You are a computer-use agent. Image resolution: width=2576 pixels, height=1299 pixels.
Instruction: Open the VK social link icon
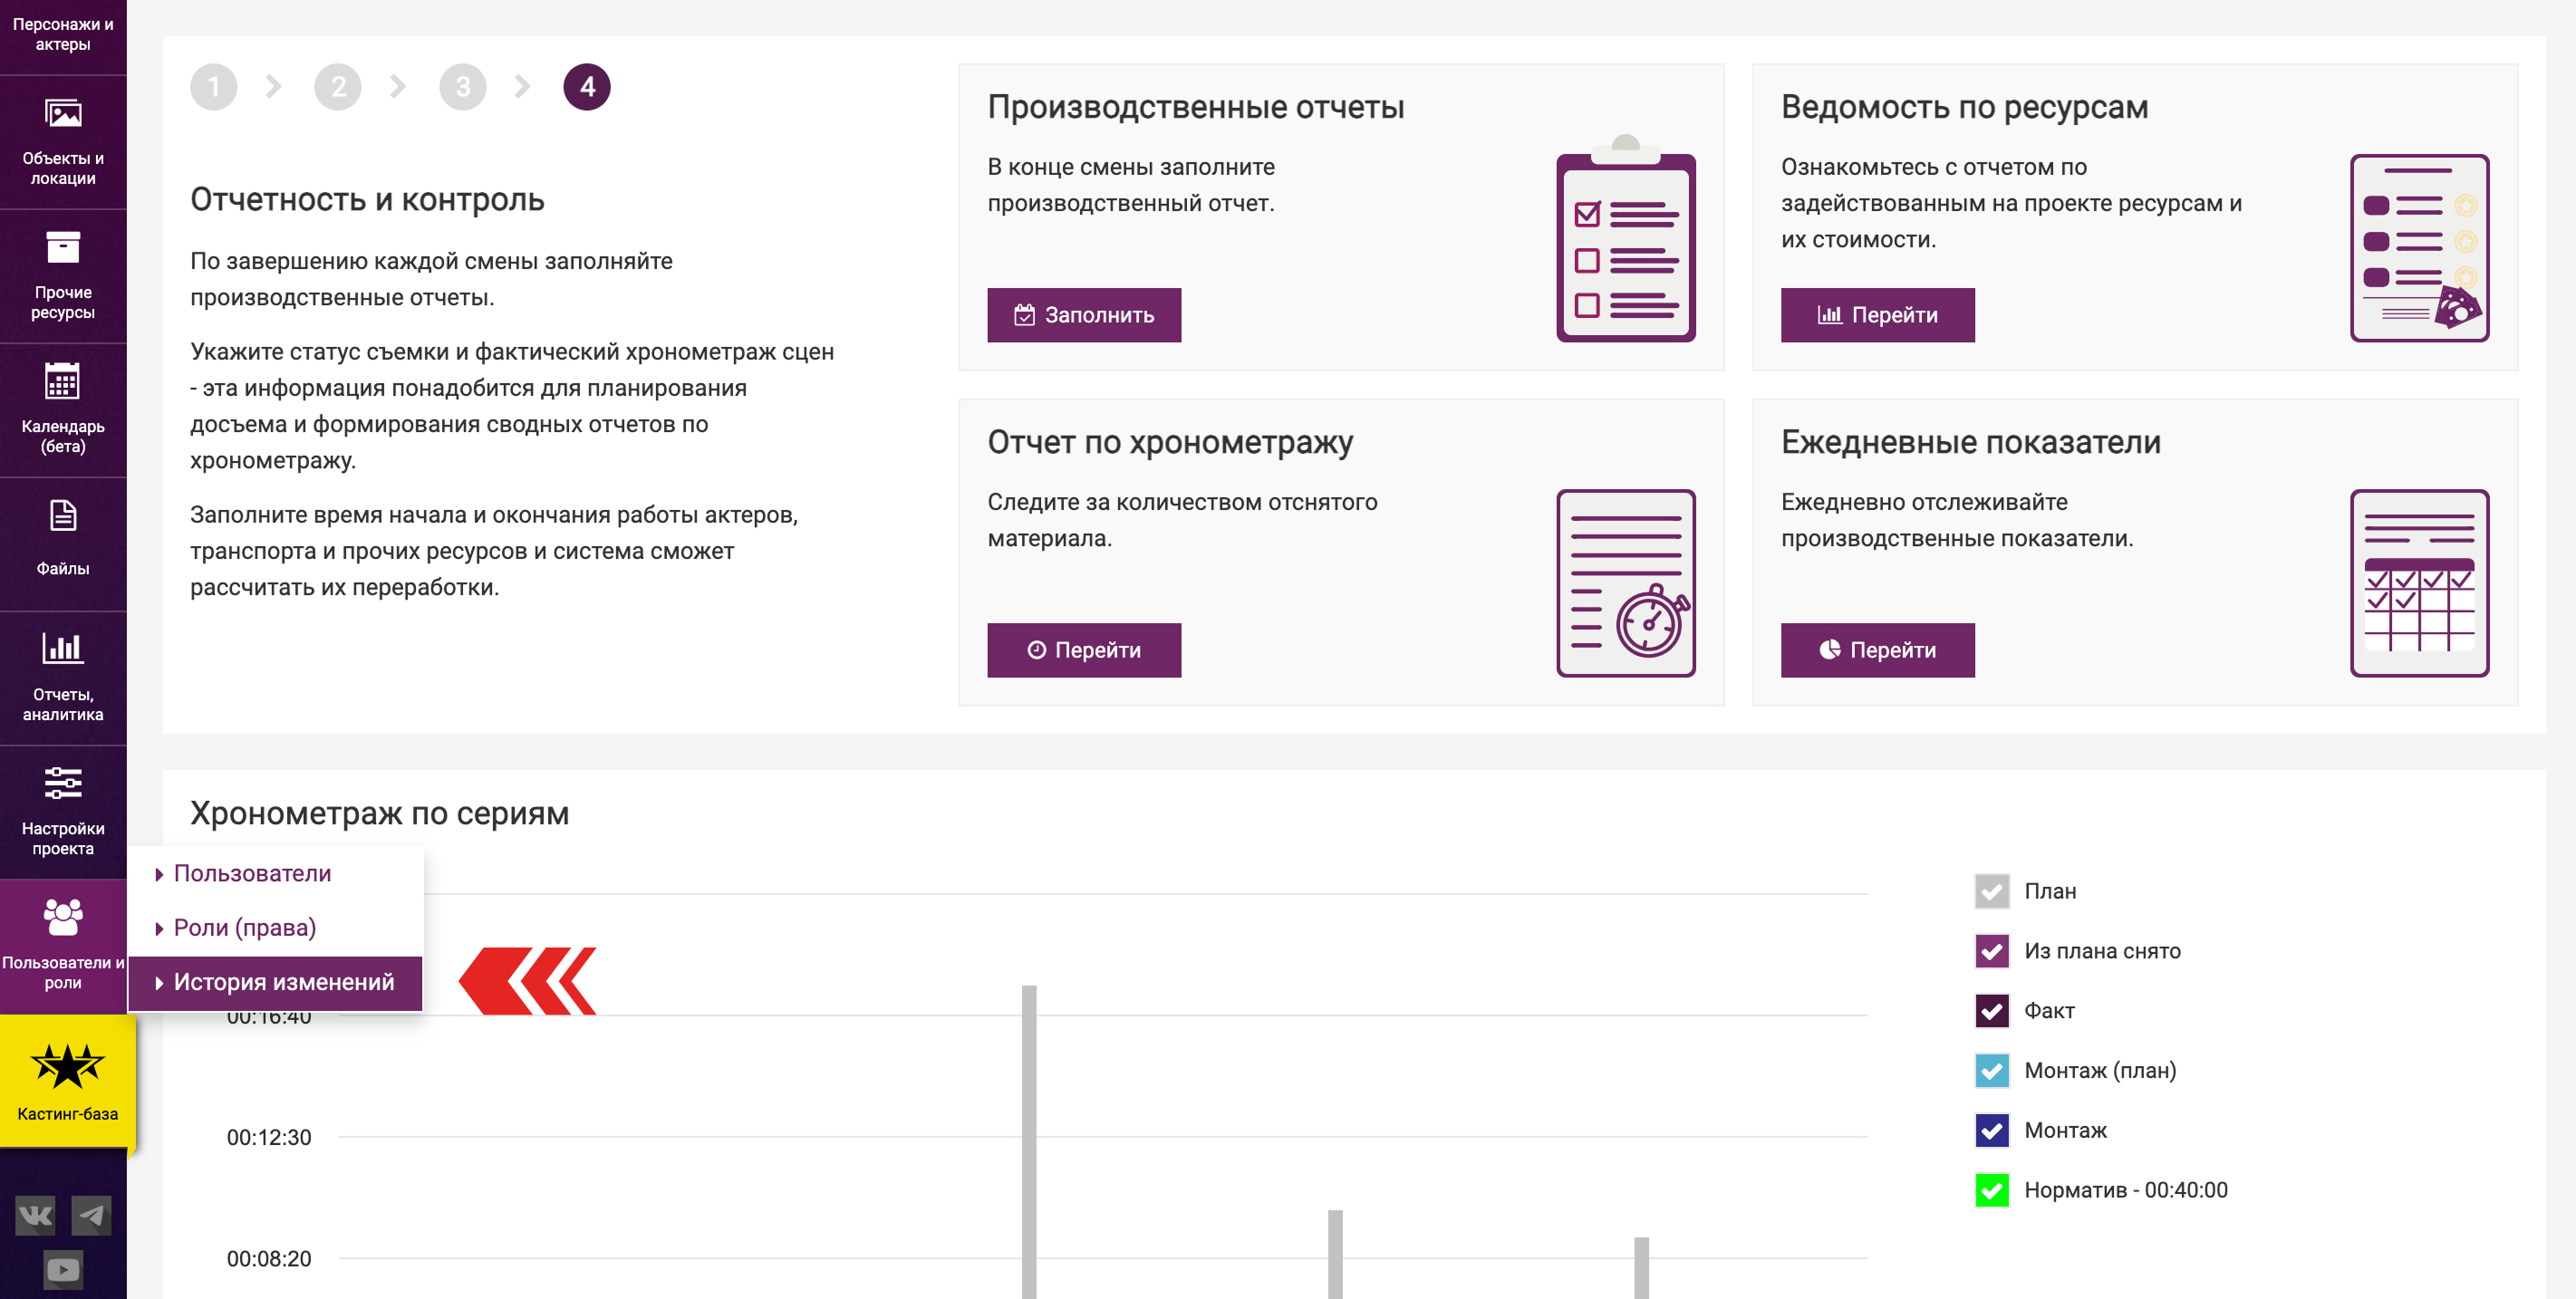[x=36, y=1215]
